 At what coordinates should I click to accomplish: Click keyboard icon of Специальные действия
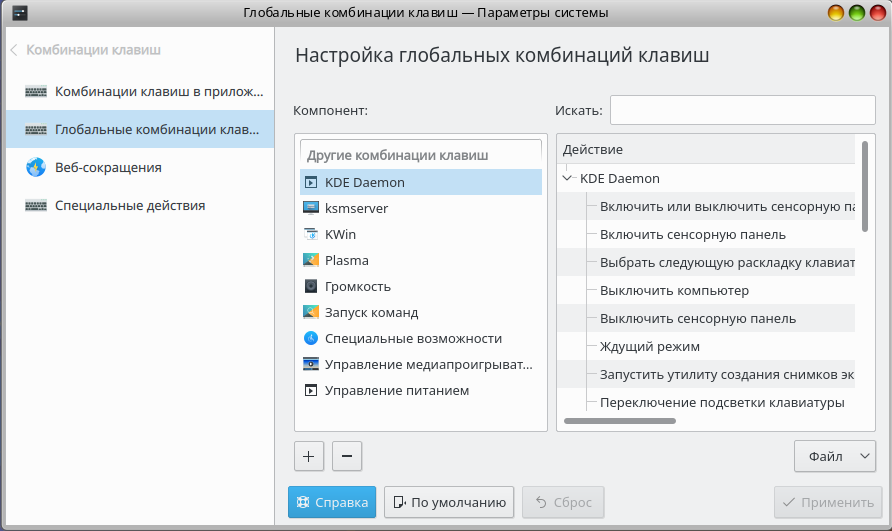[36, 205]
